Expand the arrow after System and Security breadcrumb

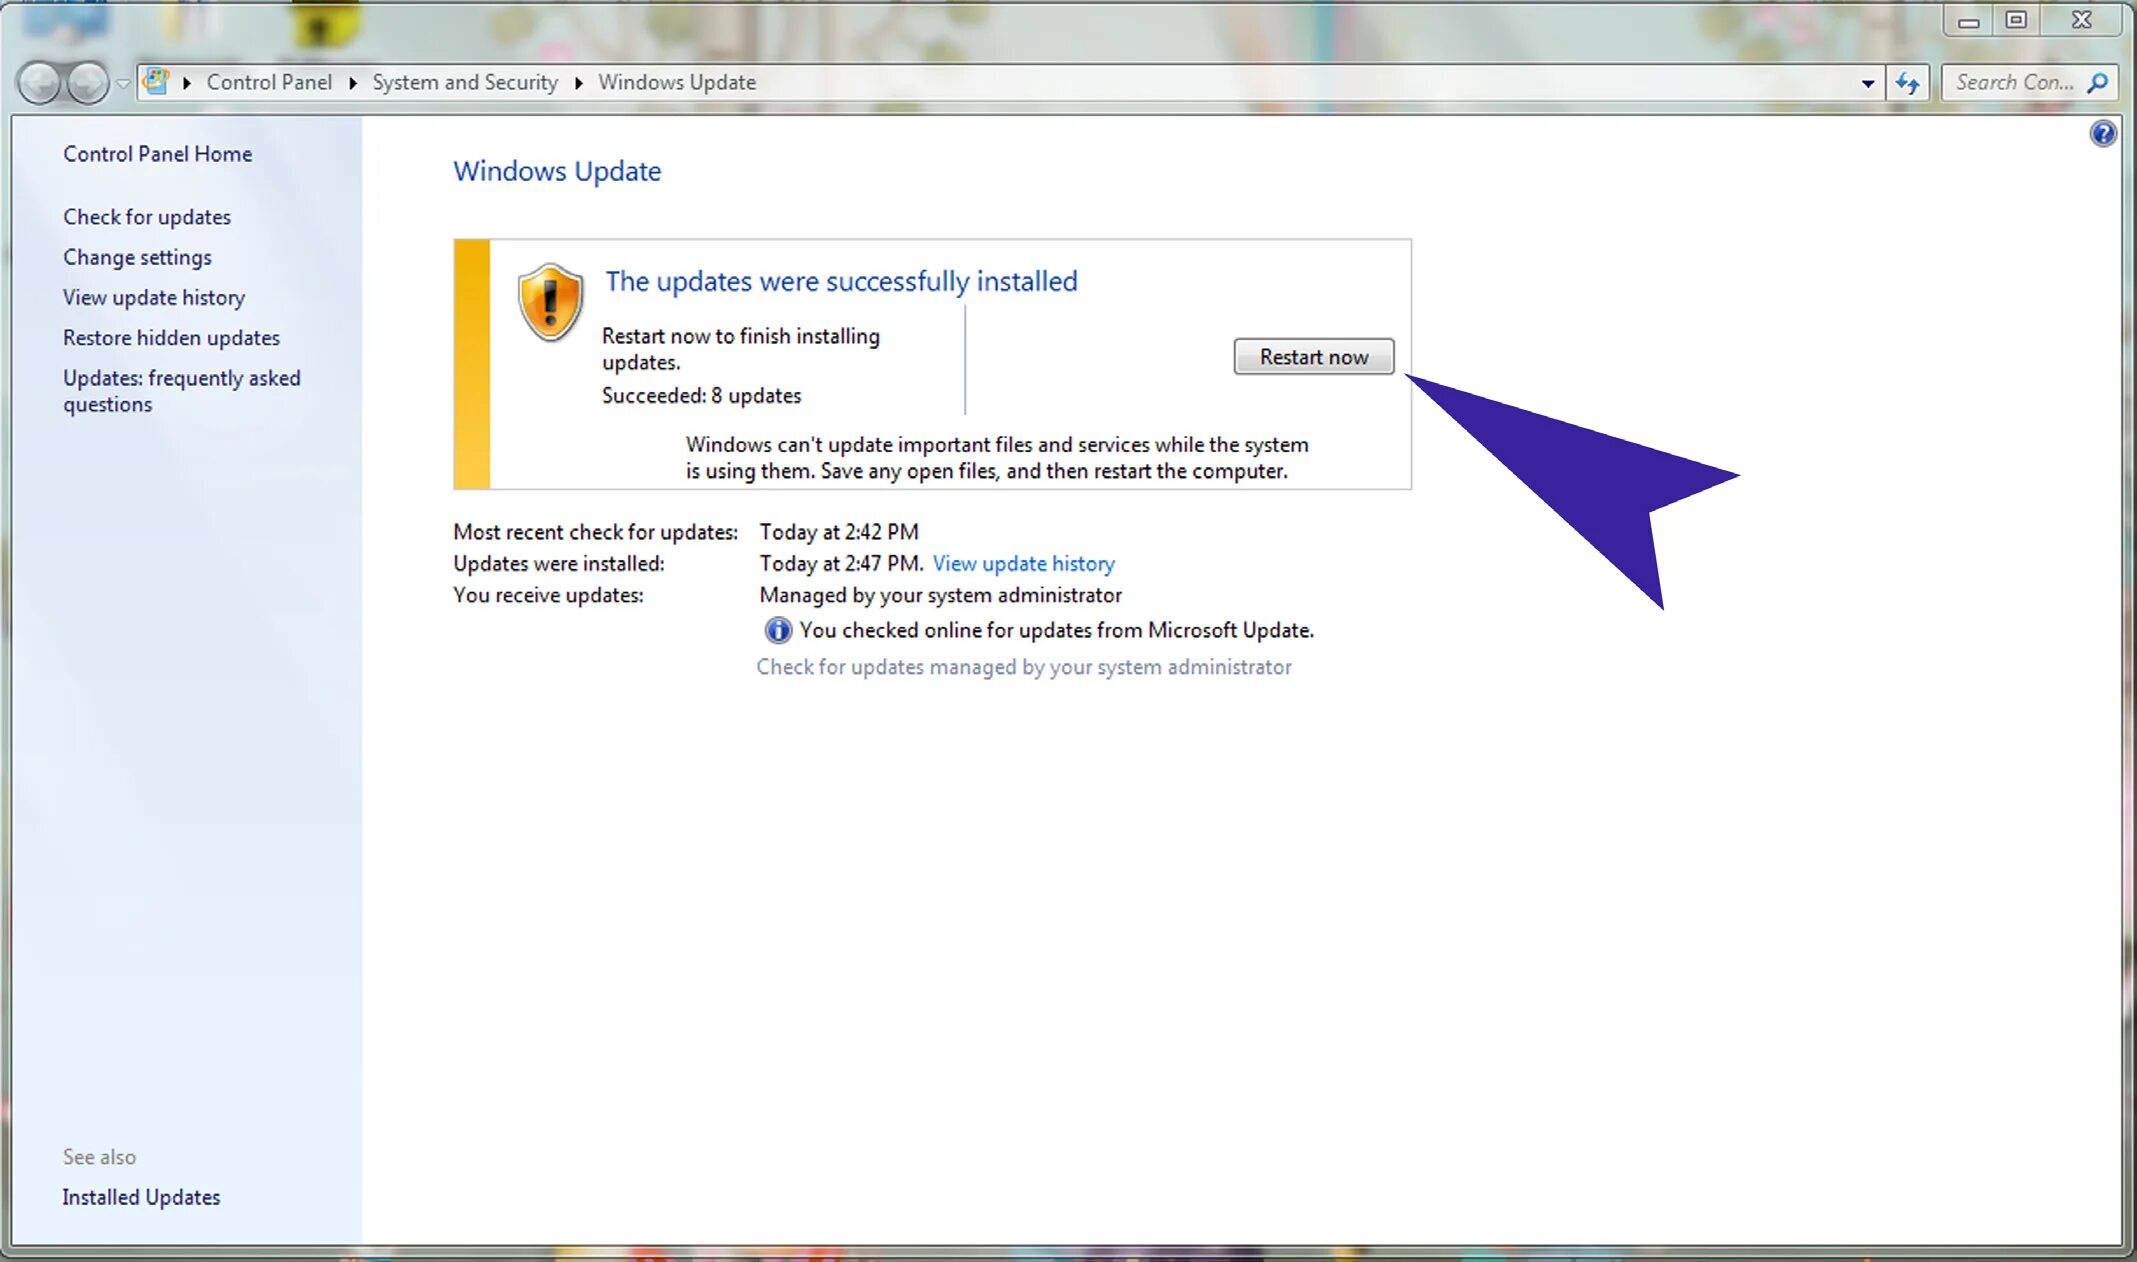click(x=578, y=83)
